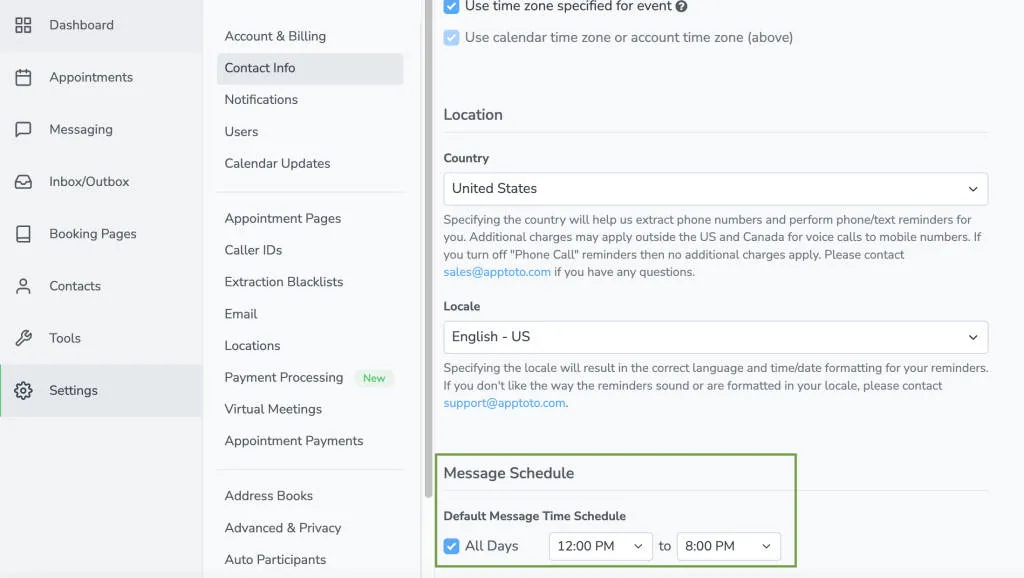Viewport: 1024px width, 578px height.
Task: Open Messaging via its chat bubble icon
Action: (x=27, y=129)
